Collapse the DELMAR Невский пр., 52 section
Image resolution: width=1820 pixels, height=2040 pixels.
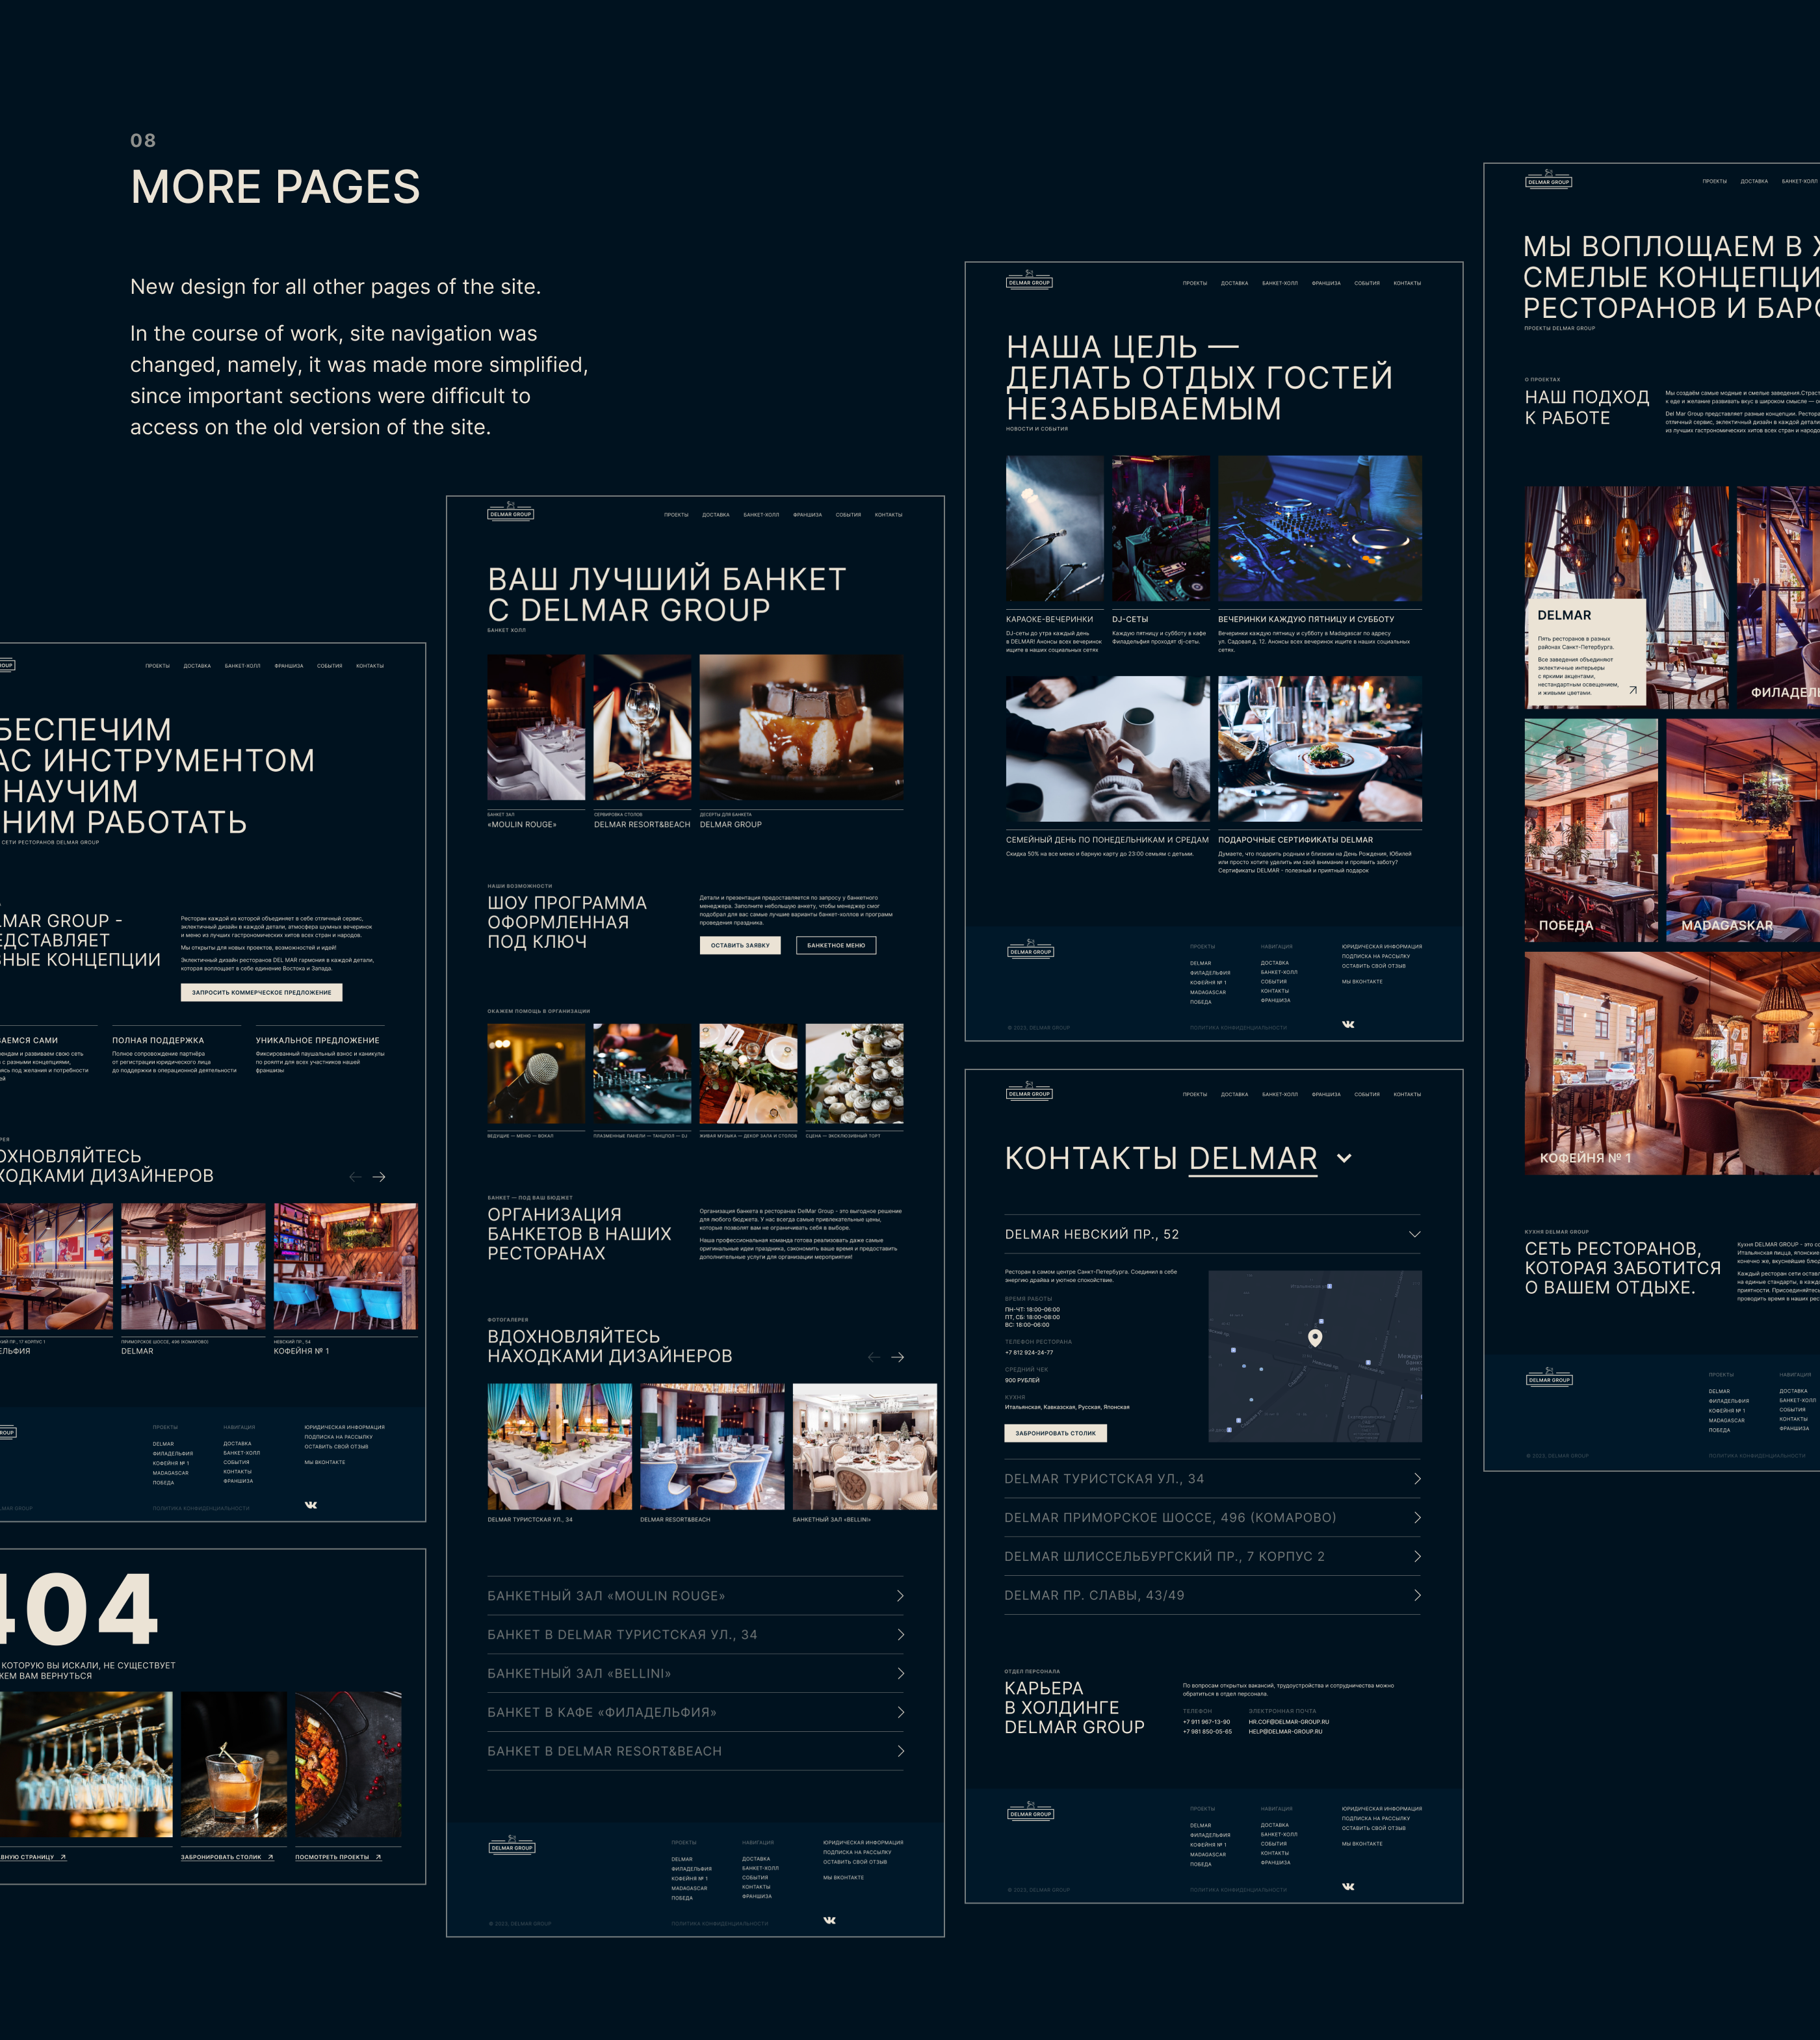click(x=1414, y=1234)
